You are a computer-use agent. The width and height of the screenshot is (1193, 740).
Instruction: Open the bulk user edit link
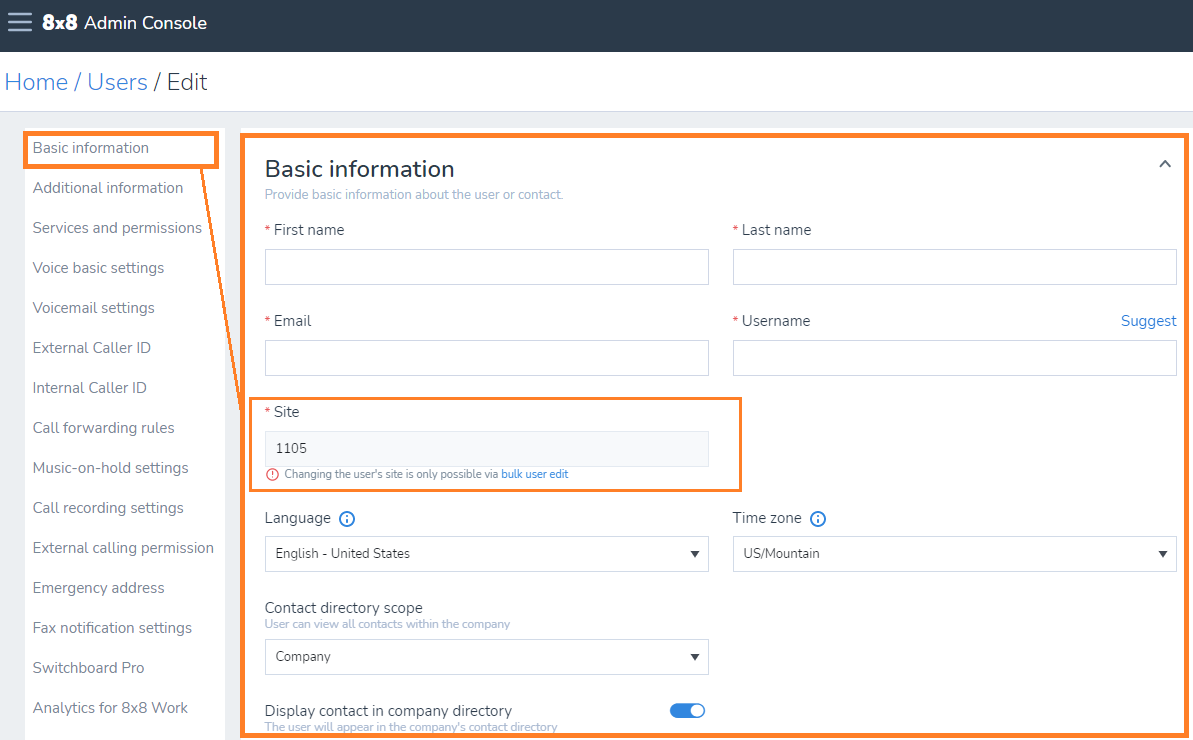(535, 474)
